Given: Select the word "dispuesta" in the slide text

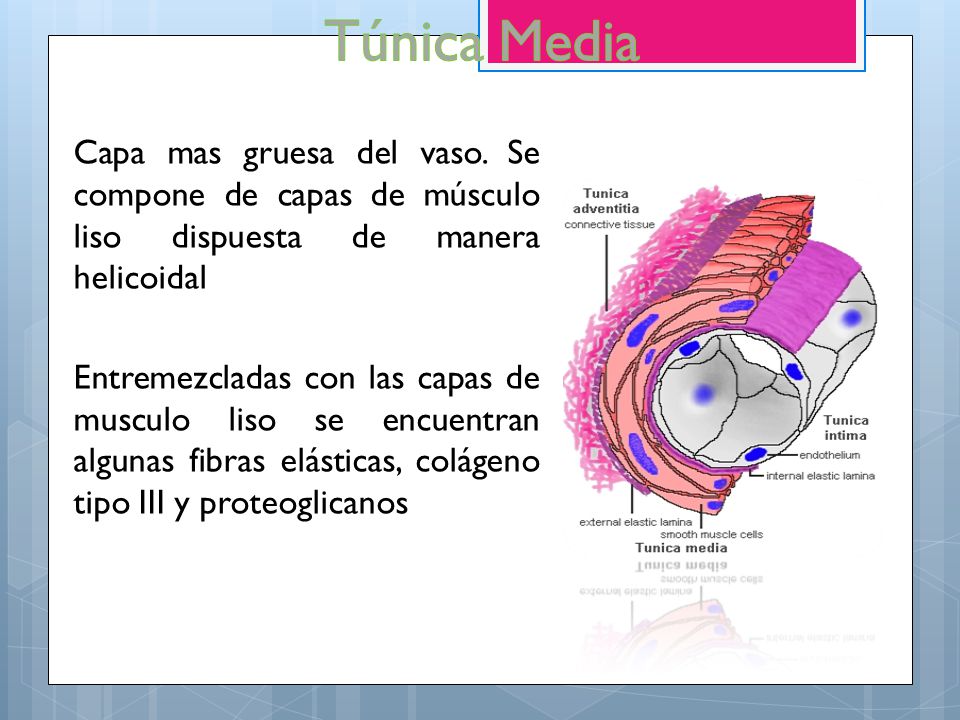Looking at the screenshot, I should 236,238.
